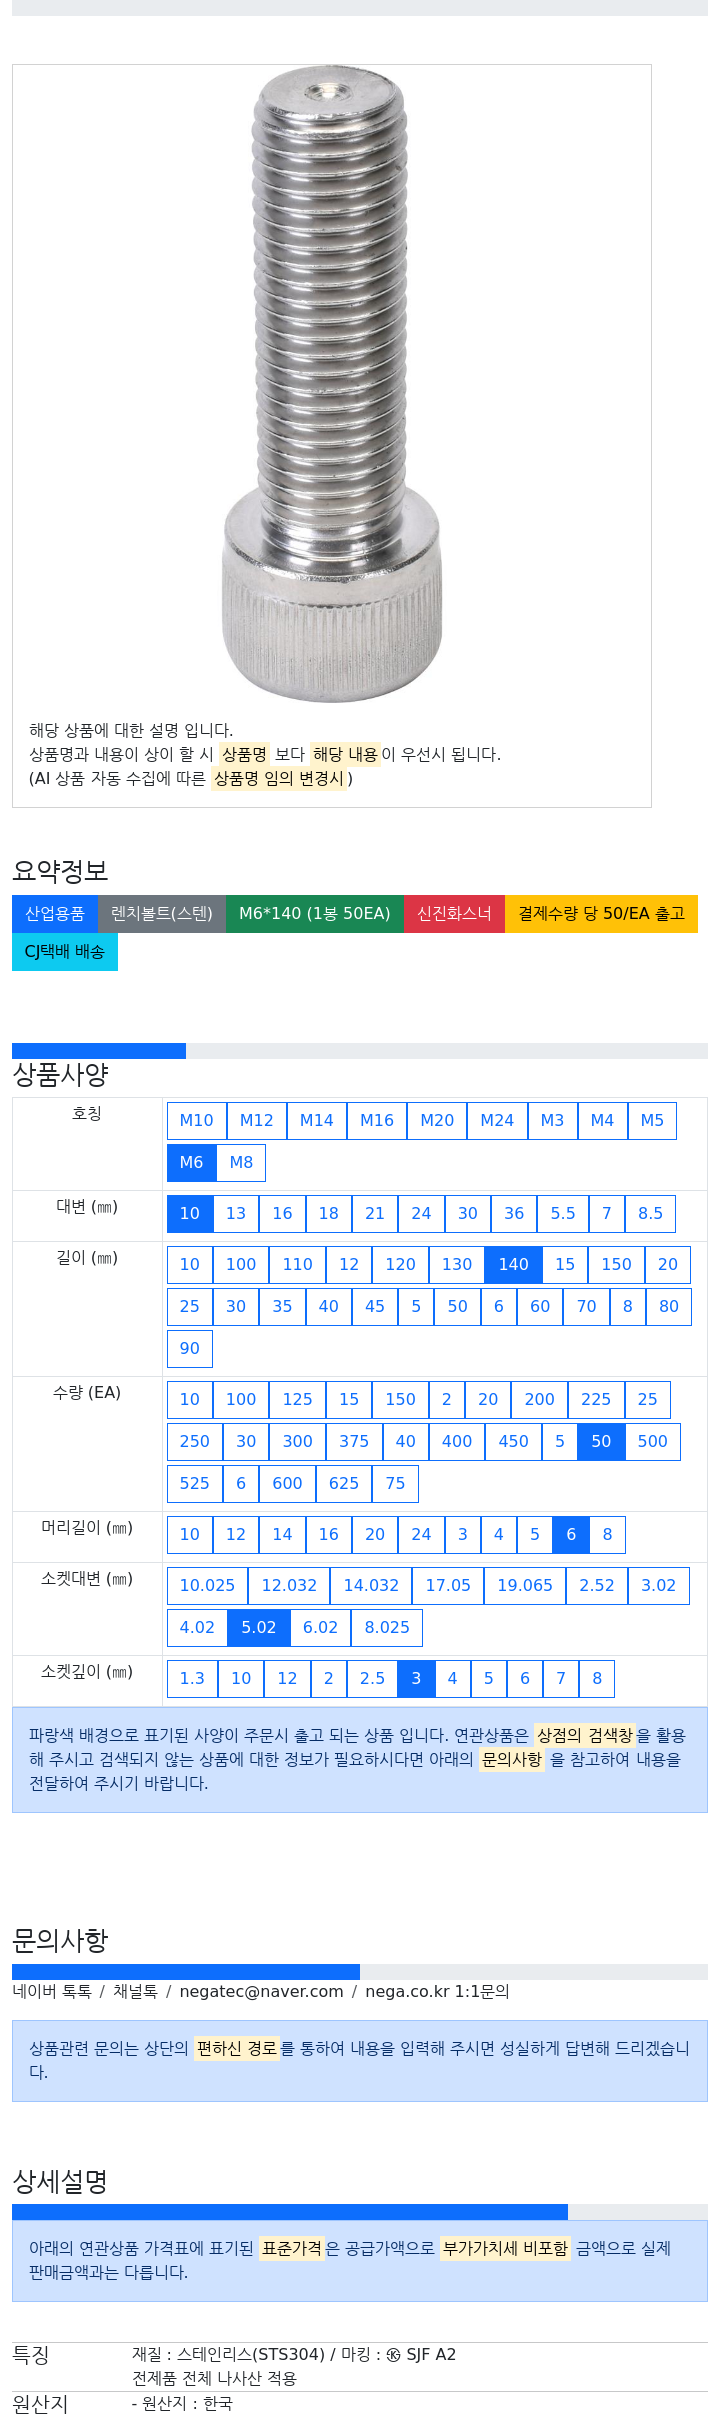Select the M10 size option
Screen dimensions: 720x2424
pyautogui.click(x=196, y=1121)
